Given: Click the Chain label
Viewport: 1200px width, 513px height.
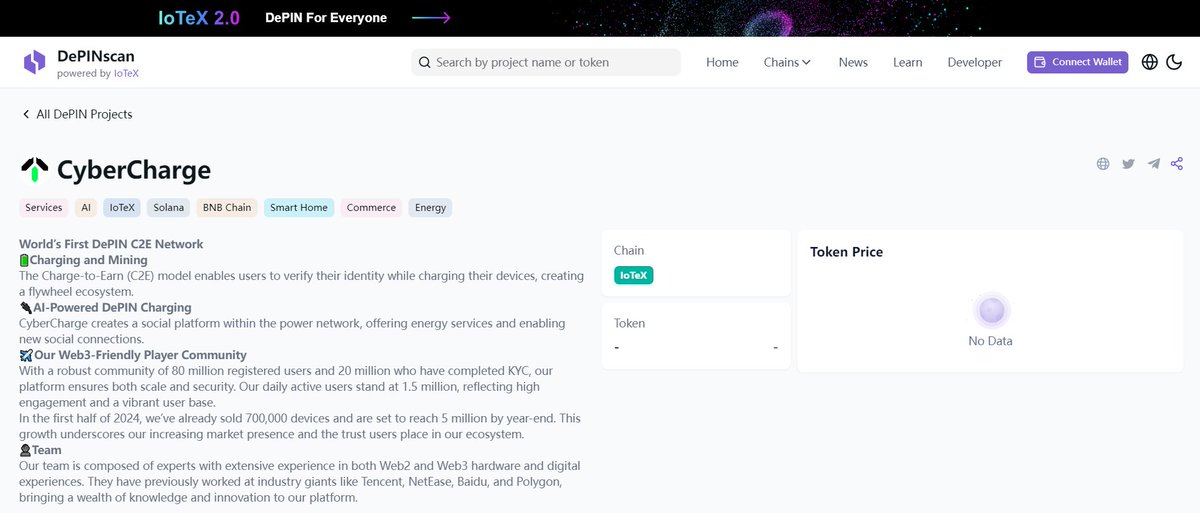Looking at the screenshot, I should click(629, 250).
